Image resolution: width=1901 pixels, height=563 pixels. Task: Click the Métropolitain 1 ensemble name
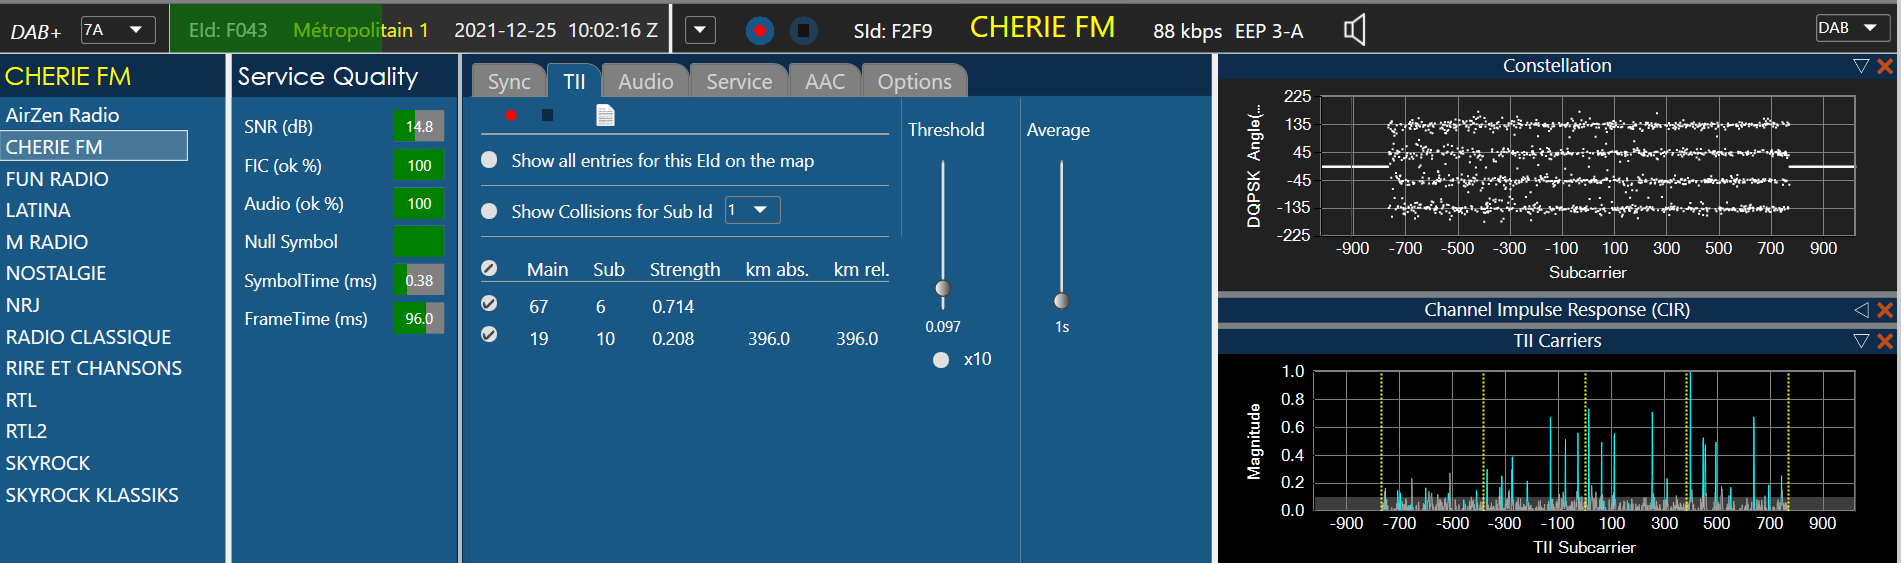(360, 30)
